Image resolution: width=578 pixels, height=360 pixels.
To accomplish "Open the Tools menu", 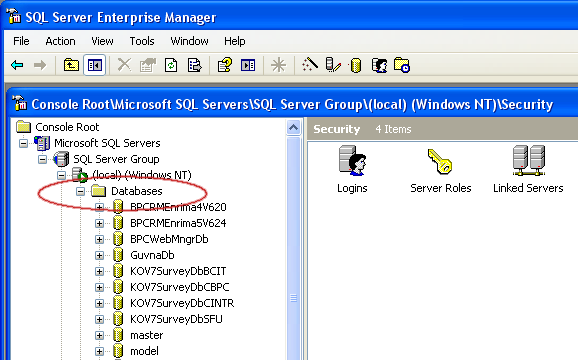I will [x=142, y=41].
